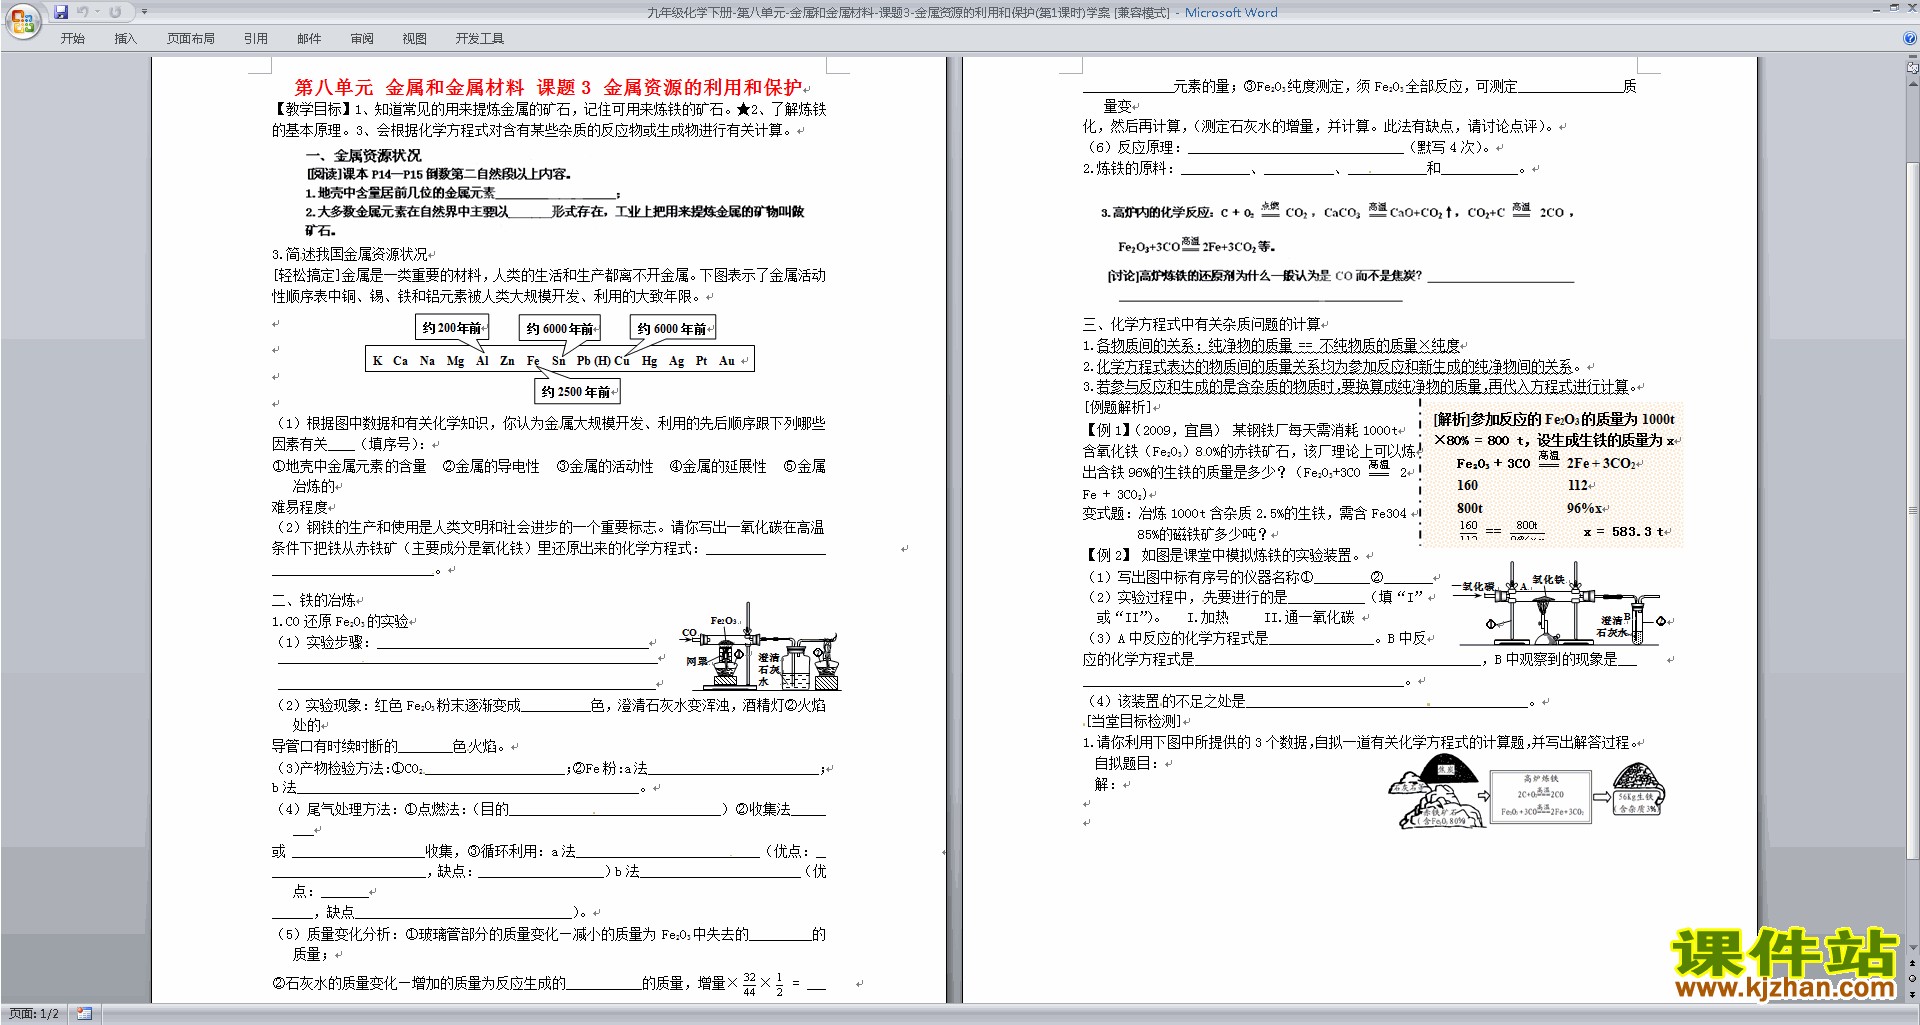Open the 邮件 ribbon tab
The image size is (1920, 1025).
(x=309, y=39)
